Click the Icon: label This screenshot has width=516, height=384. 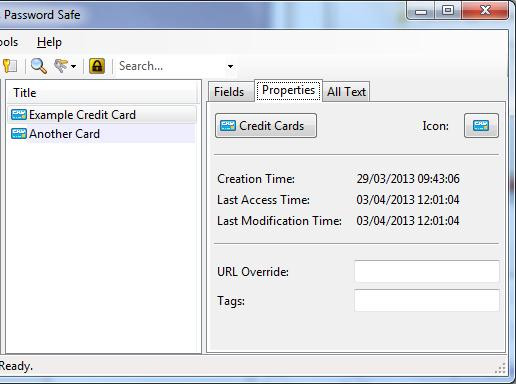[435, 126]
